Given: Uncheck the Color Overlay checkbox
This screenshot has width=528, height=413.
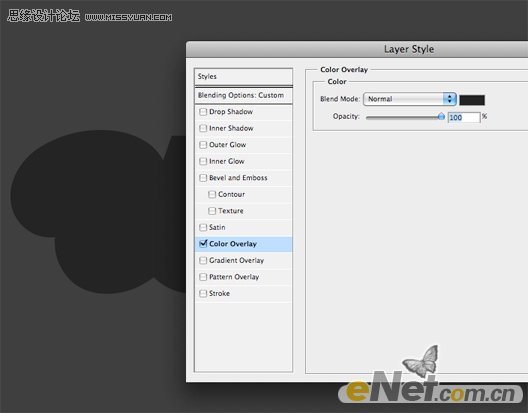Looking at the screenshot, I should tap(203, 244).
